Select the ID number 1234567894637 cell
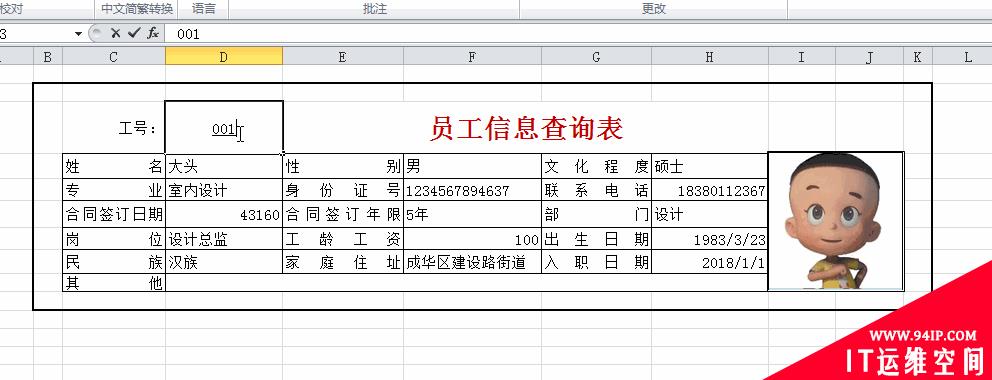The height and width of the screenshot is (380, 992). pyautogui.click(x=473, y=190)
